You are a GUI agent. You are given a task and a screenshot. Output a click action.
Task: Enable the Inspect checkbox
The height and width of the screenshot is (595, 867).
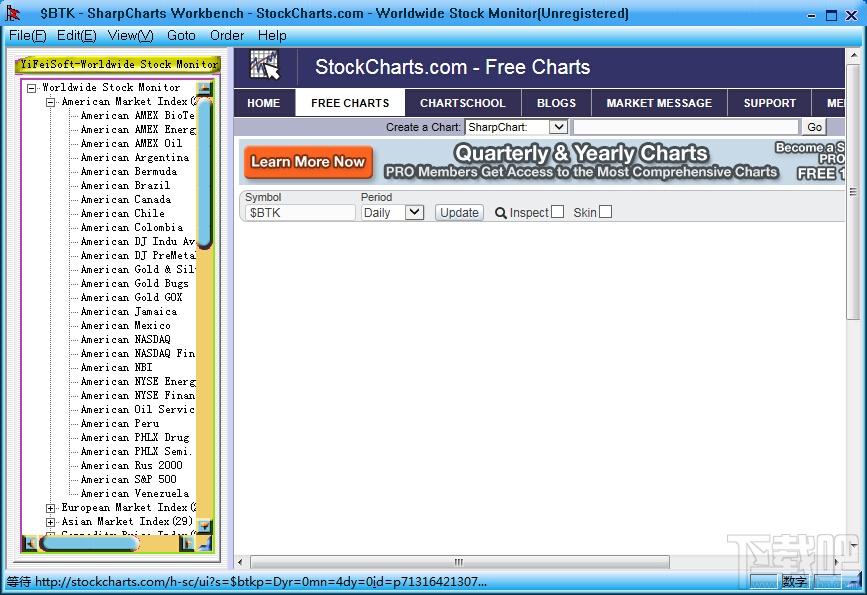tap(557, 212)
